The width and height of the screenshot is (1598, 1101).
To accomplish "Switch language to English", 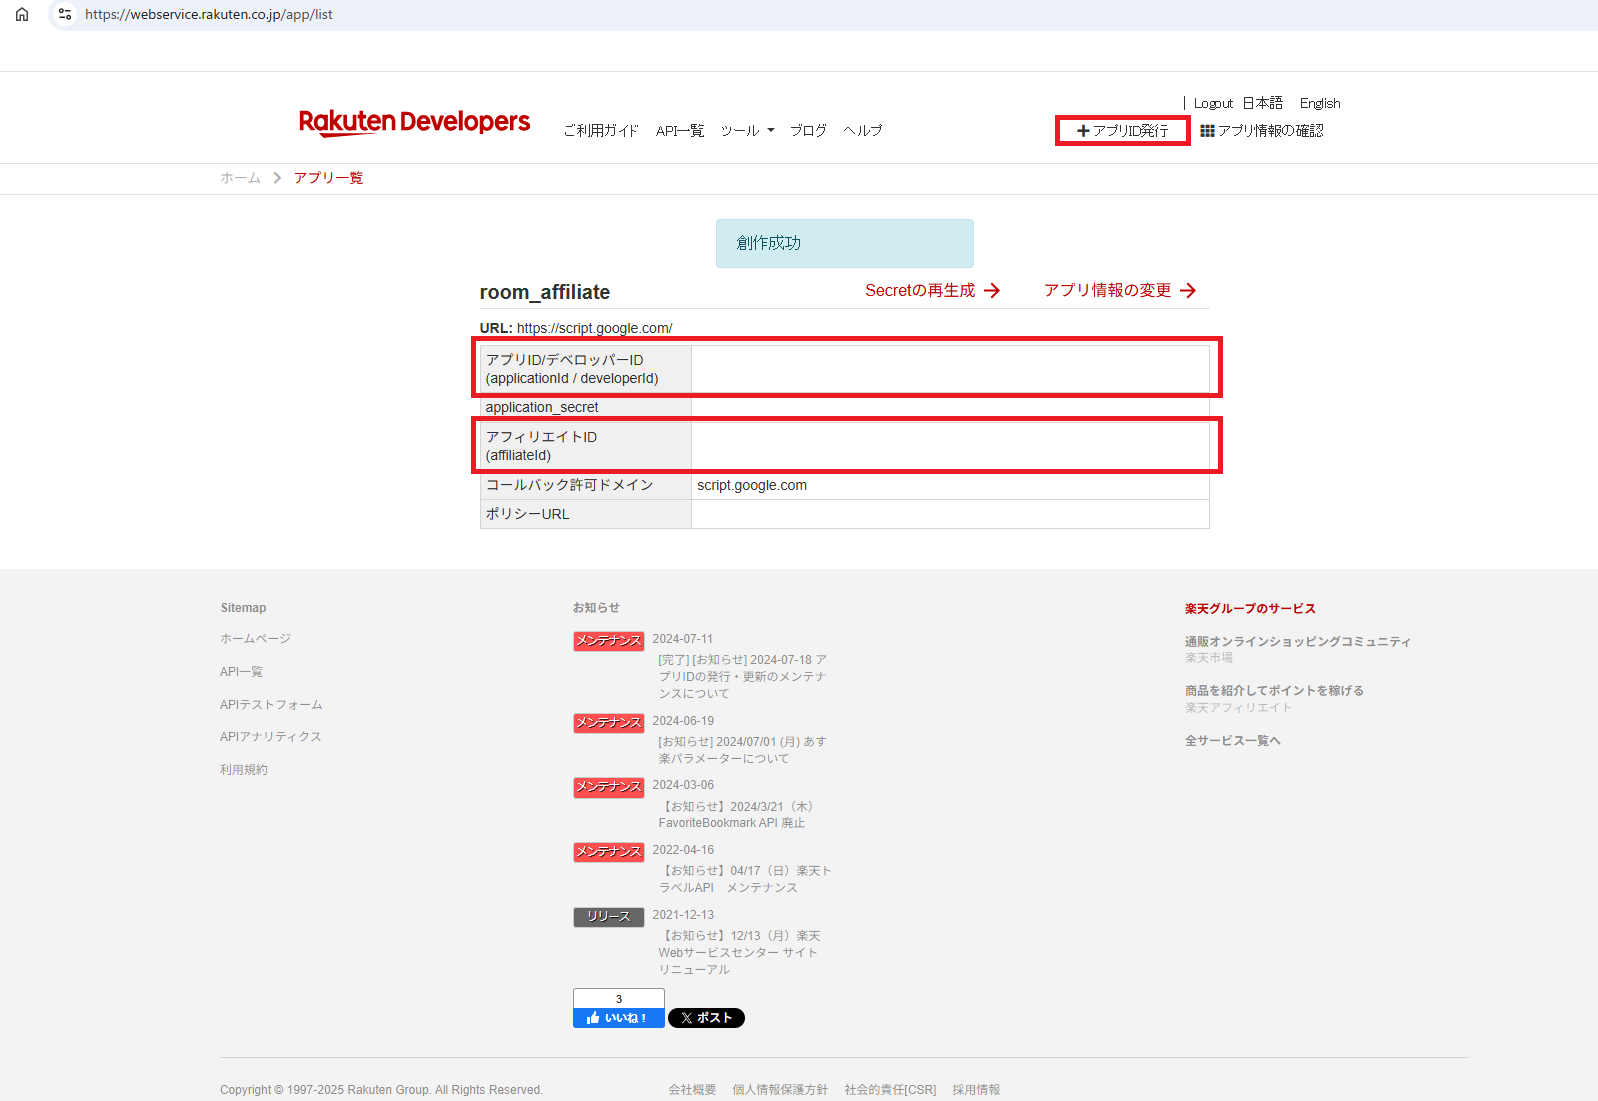I will [x=1320, y=103].
